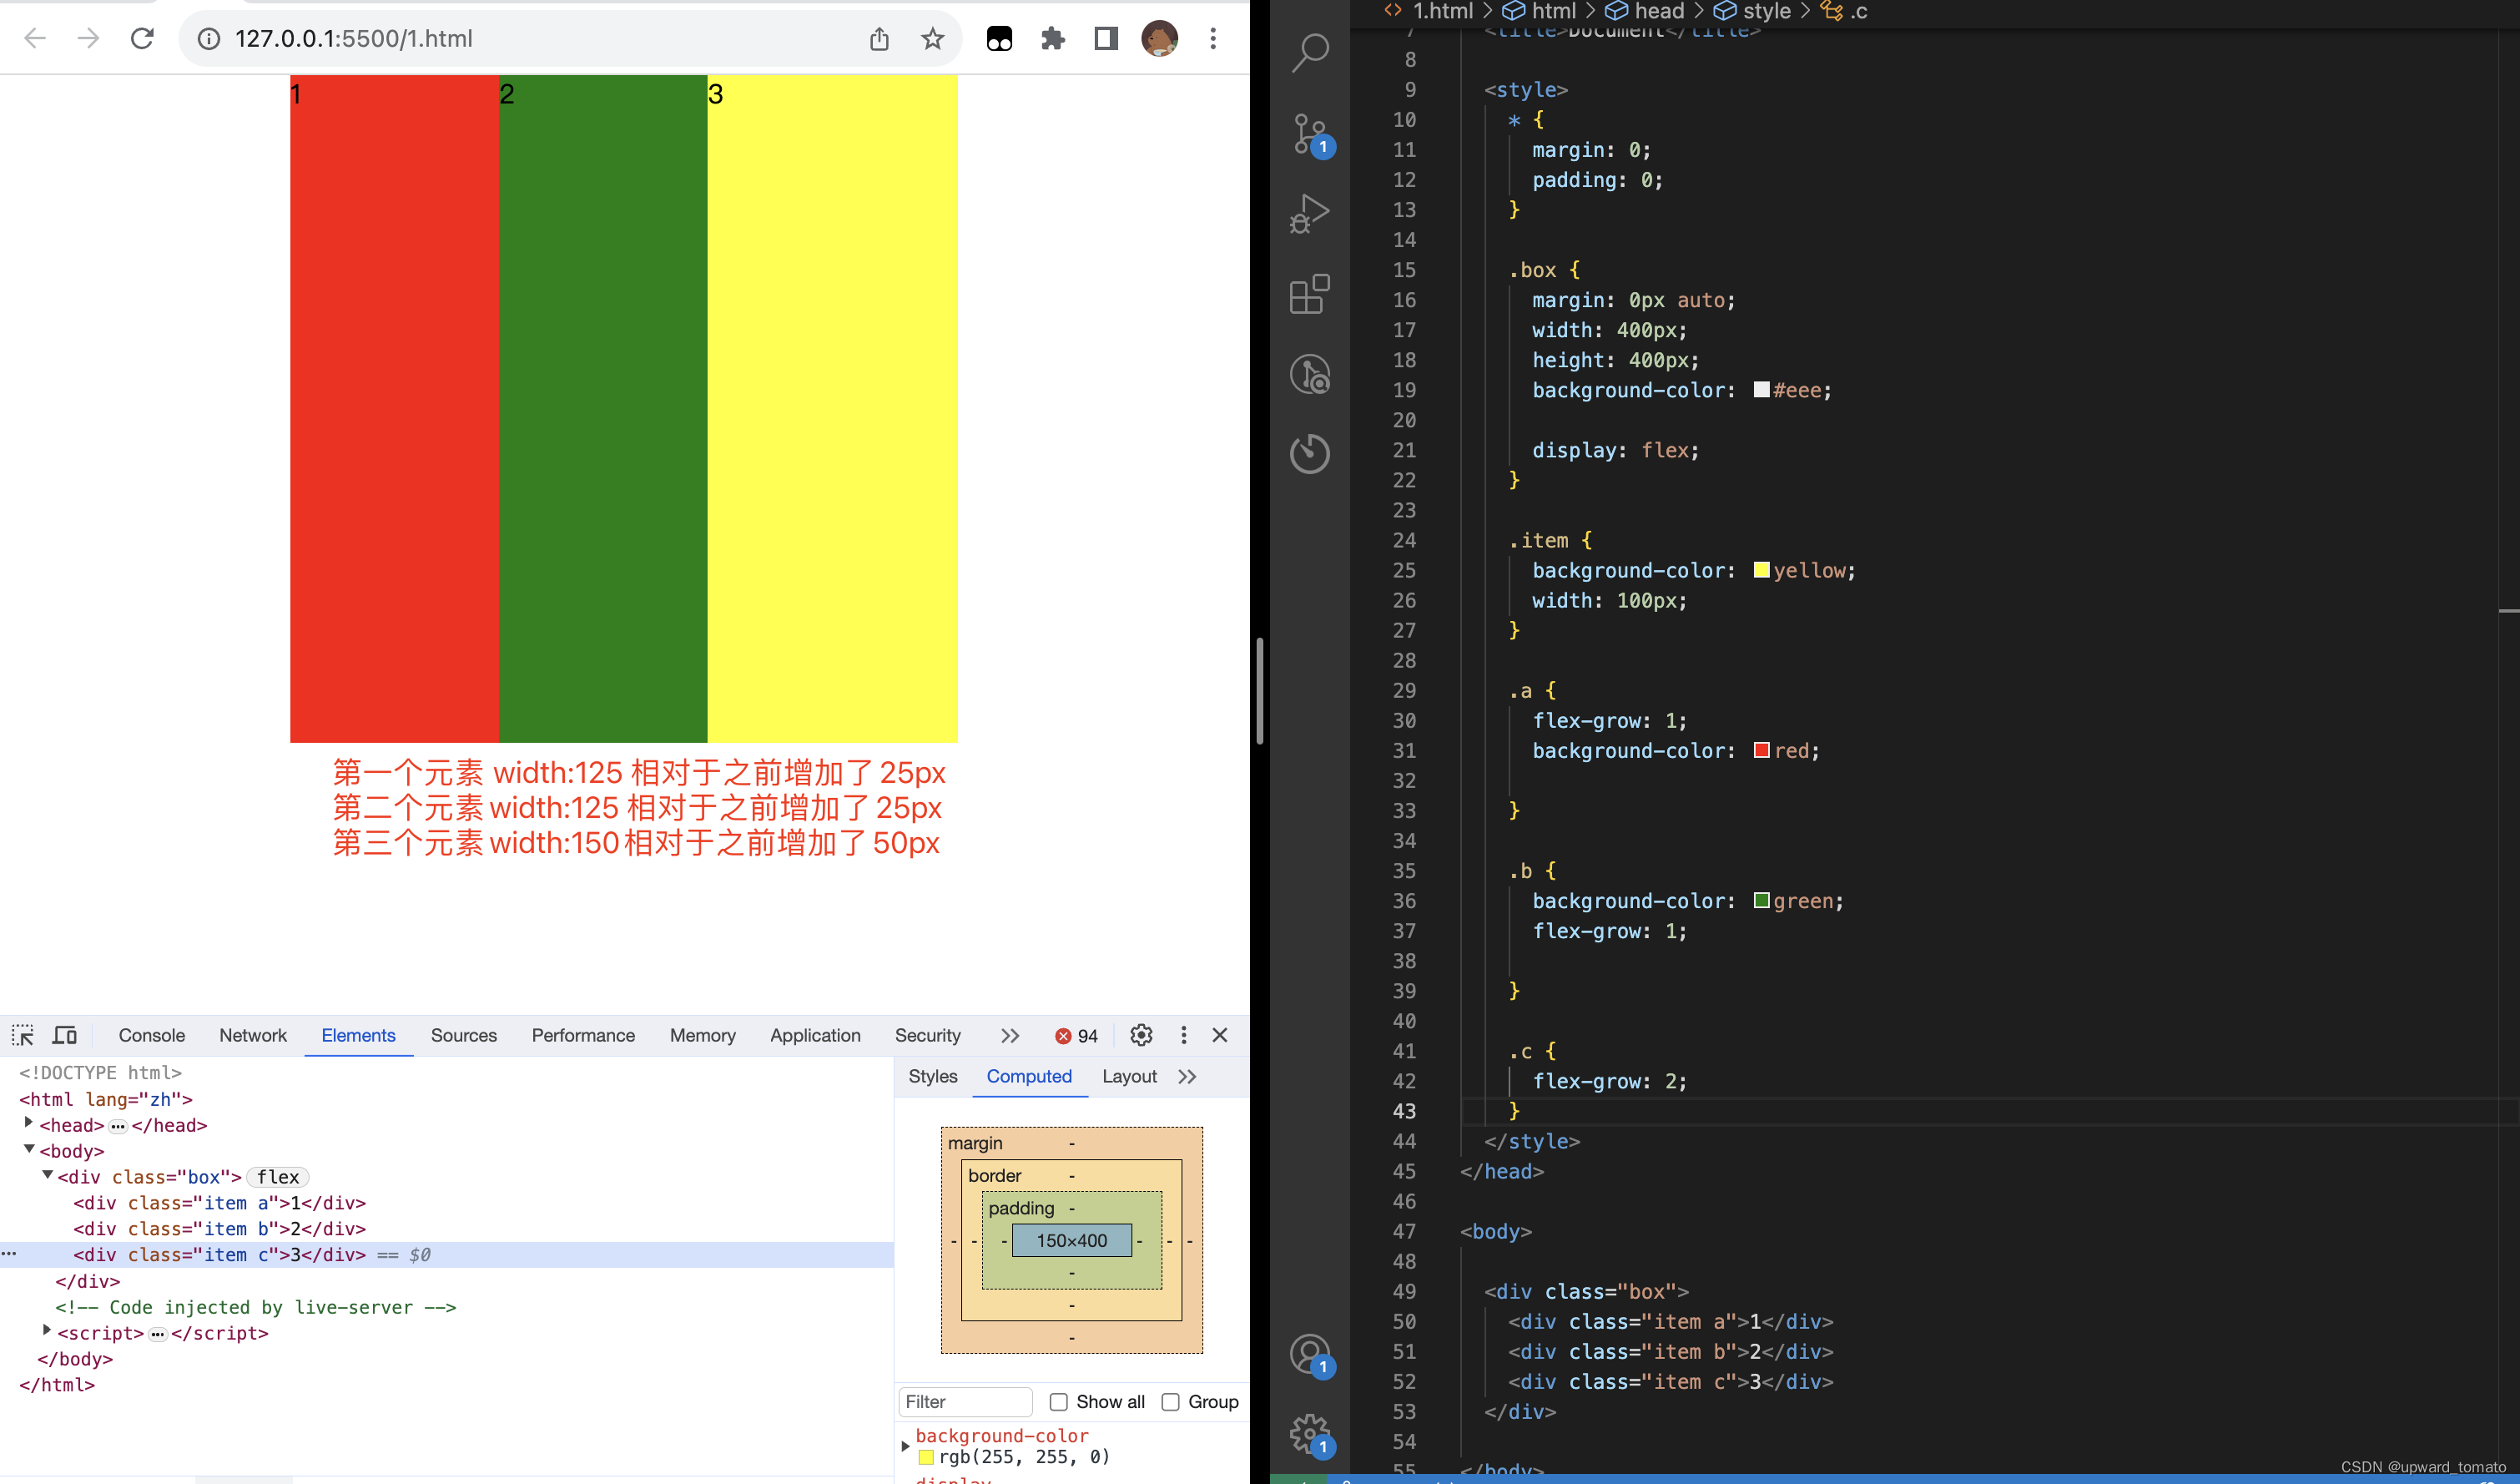Viewport: 2520px width, 1484px height.
Task: Click the computed styles Filter field
Action: (x=965, y=1402)
